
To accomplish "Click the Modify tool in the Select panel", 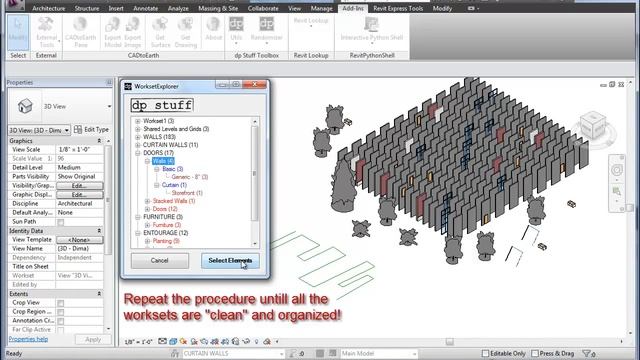I will click(18, 33).
